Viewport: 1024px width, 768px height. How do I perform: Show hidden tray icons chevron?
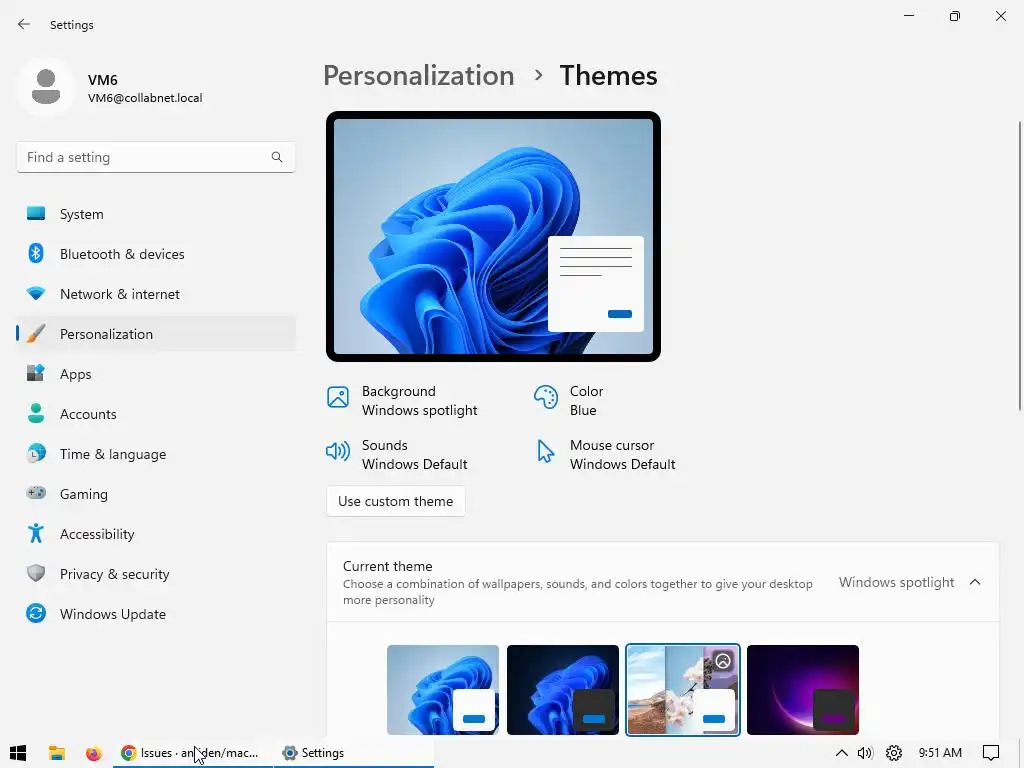click(842, 753)
